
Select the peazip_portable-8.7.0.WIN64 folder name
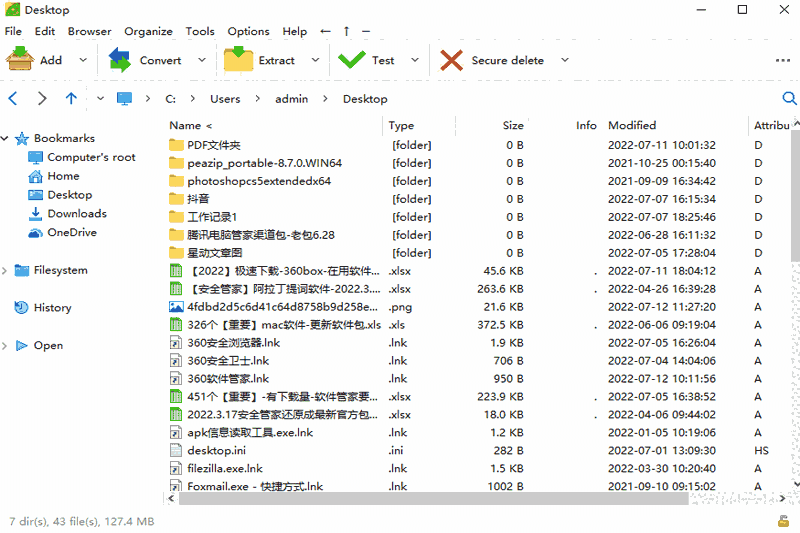[264, 163]
